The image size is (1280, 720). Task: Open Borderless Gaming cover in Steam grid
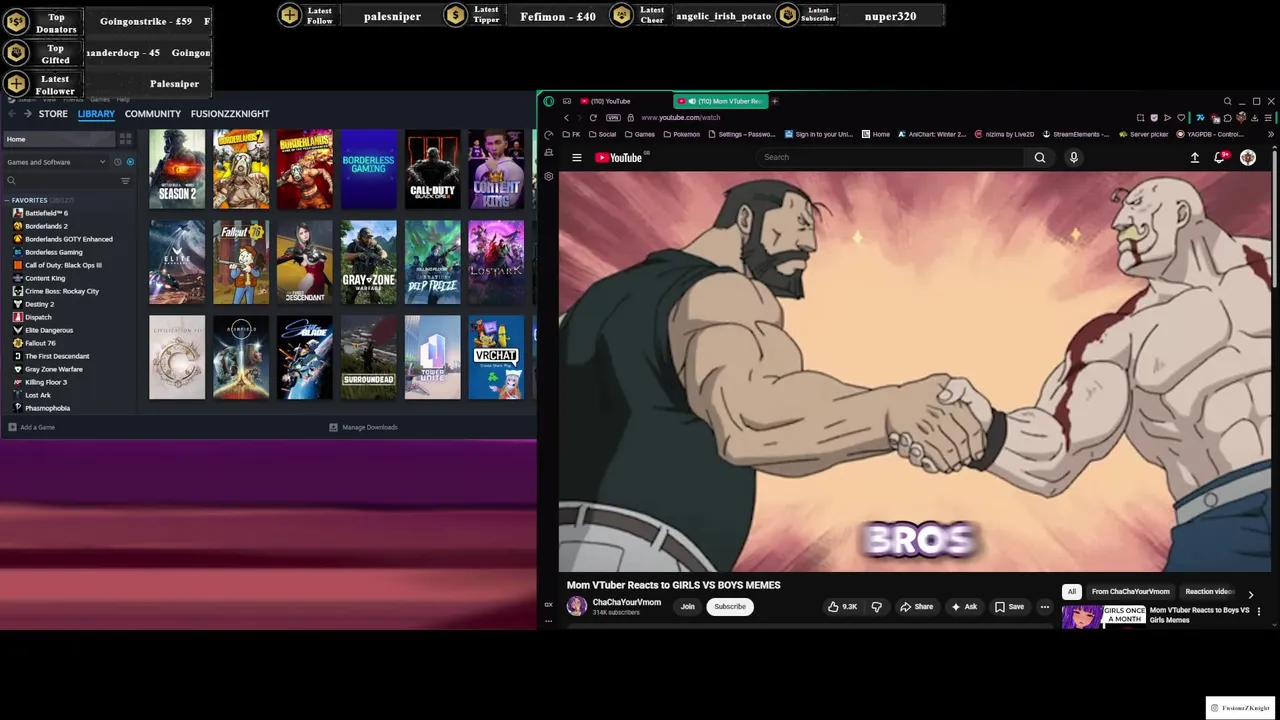pyautogui.click(x=368, y=169)
